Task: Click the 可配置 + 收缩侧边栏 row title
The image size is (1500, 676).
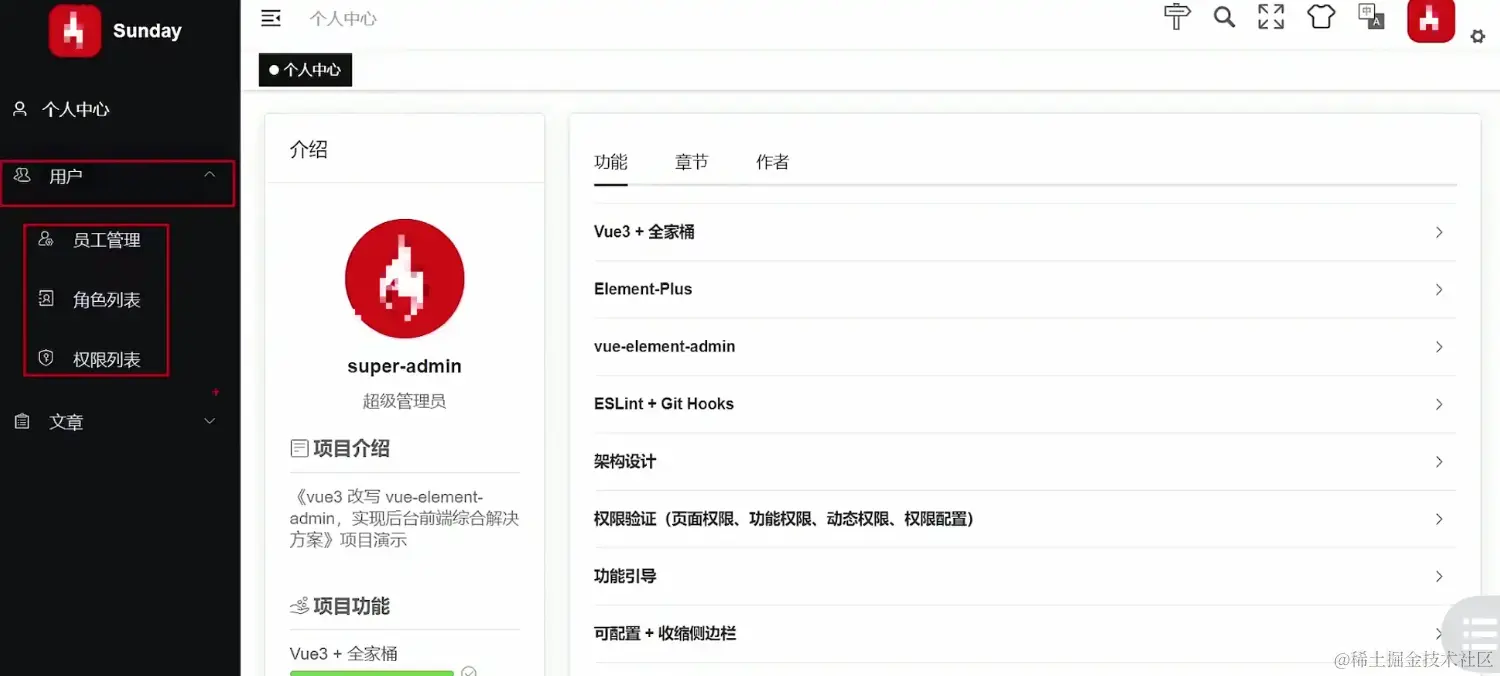Action: coord(665,633)
